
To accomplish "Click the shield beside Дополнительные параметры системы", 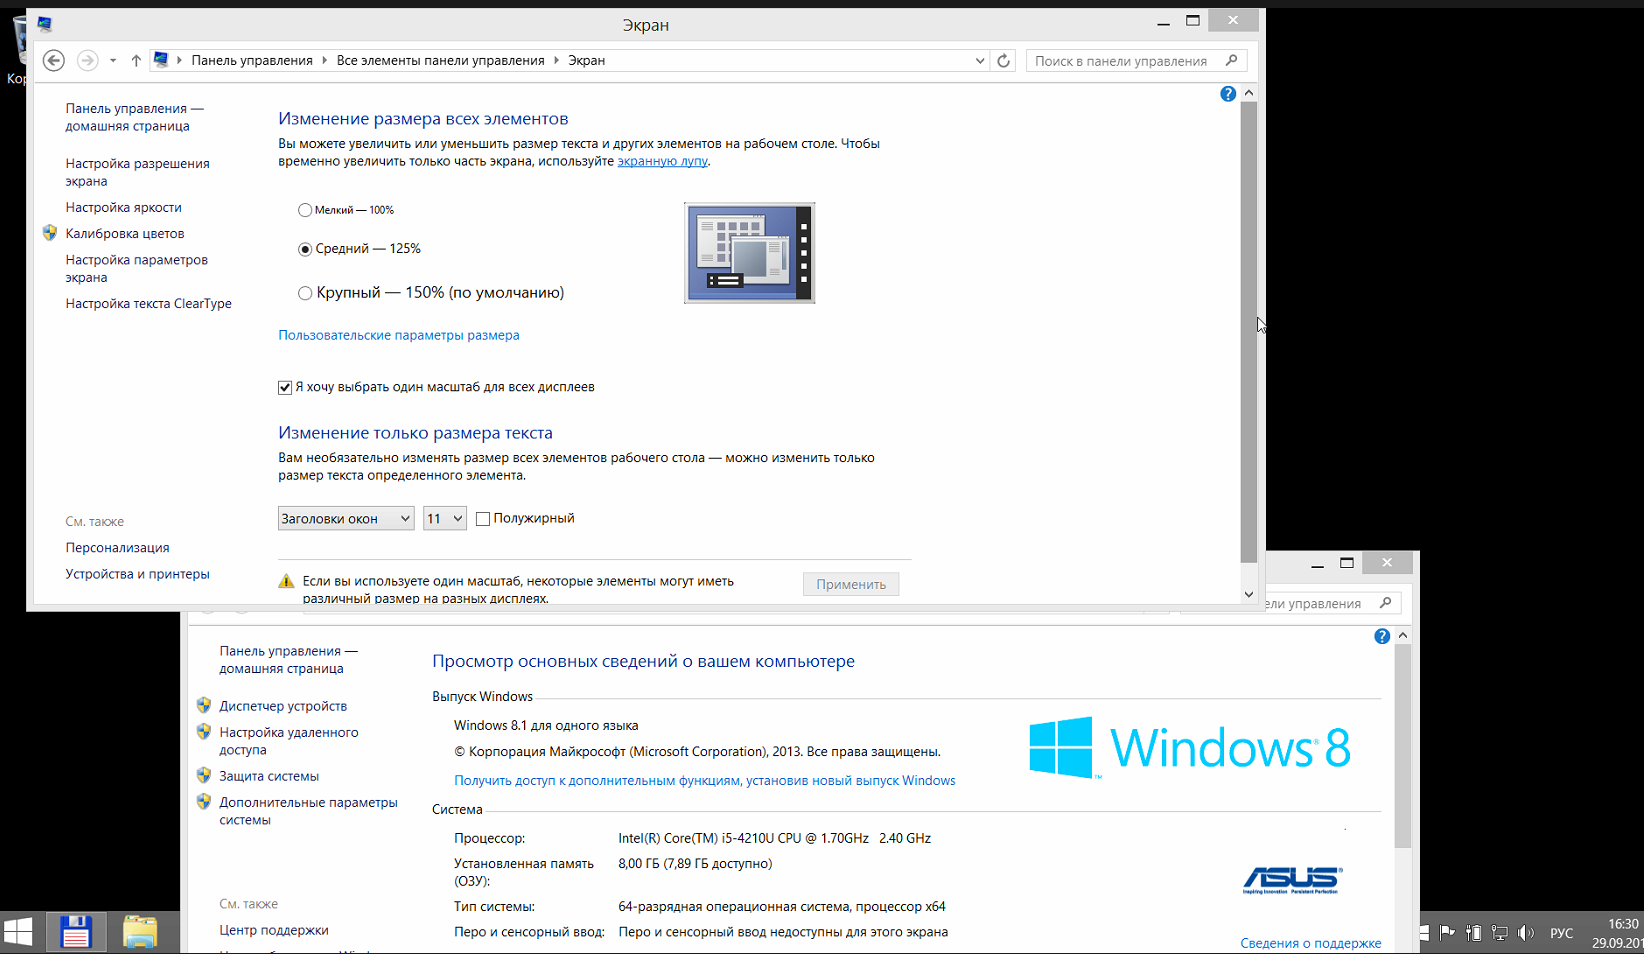I will click(204, 802).
